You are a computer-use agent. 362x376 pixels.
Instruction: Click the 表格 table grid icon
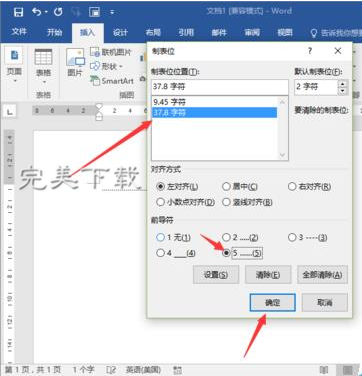(x=43, y=57)
